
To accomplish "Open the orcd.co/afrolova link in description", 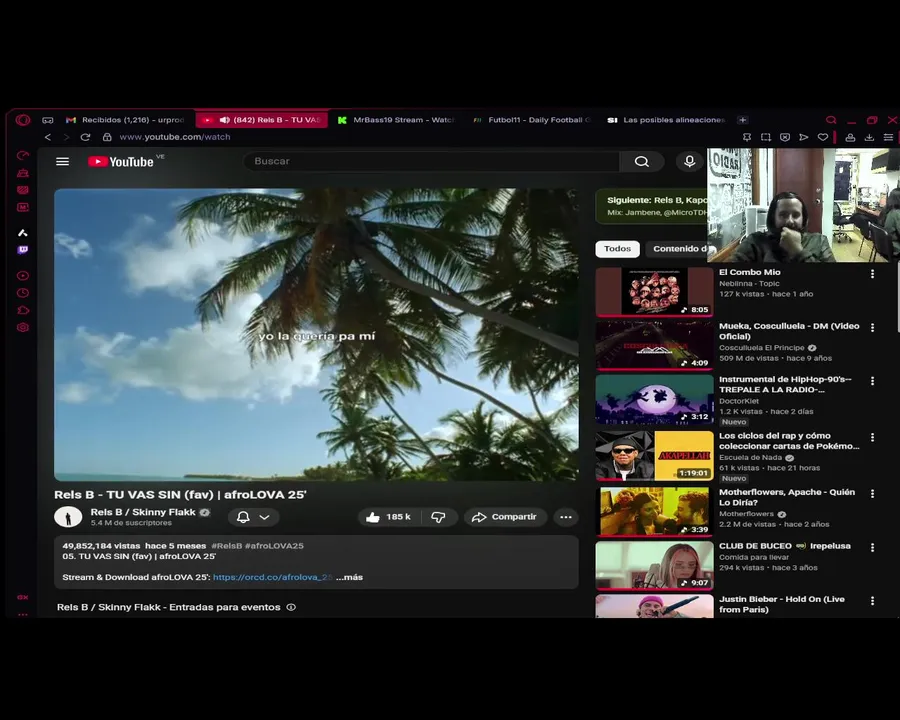I will [x=273, y=577].
